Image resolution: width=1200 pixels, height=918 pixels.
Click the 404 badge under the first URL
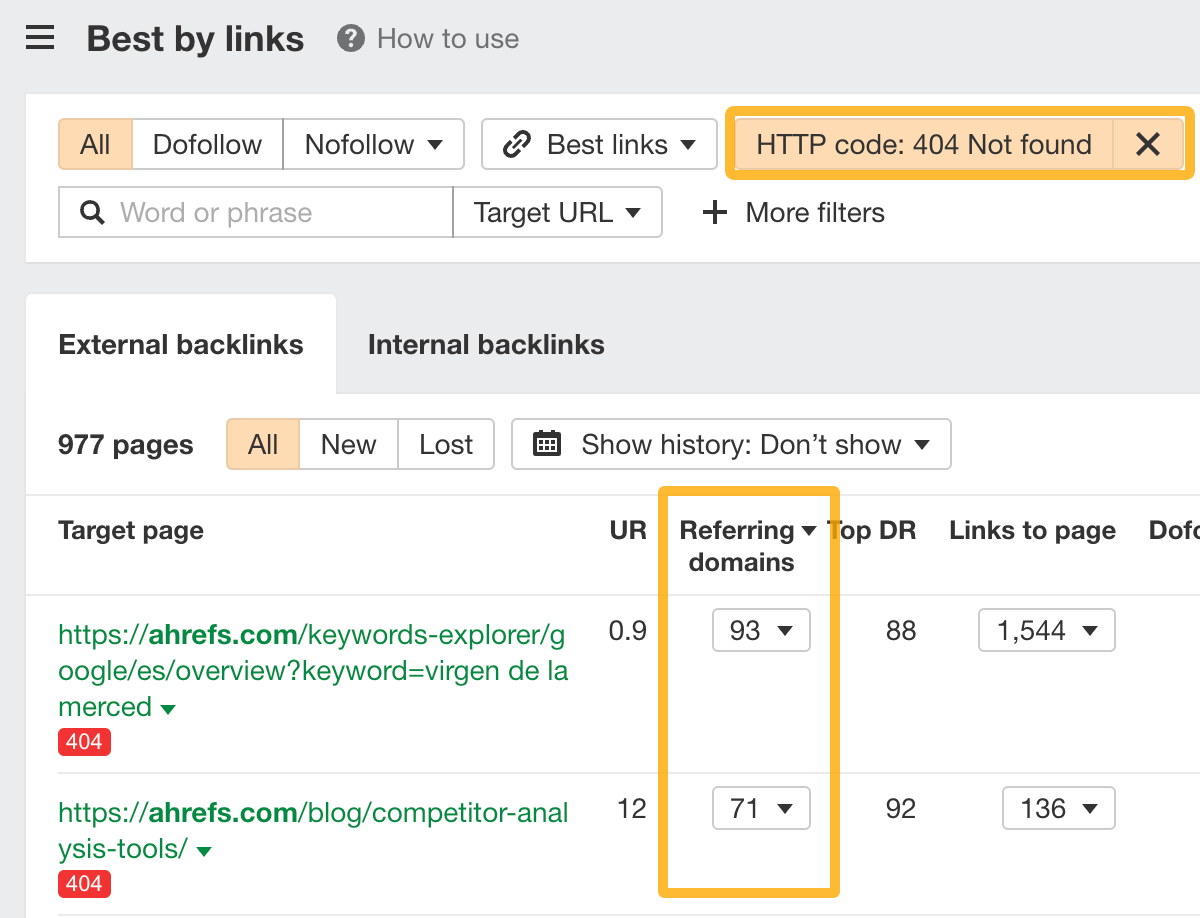click(x=84, y=742)
